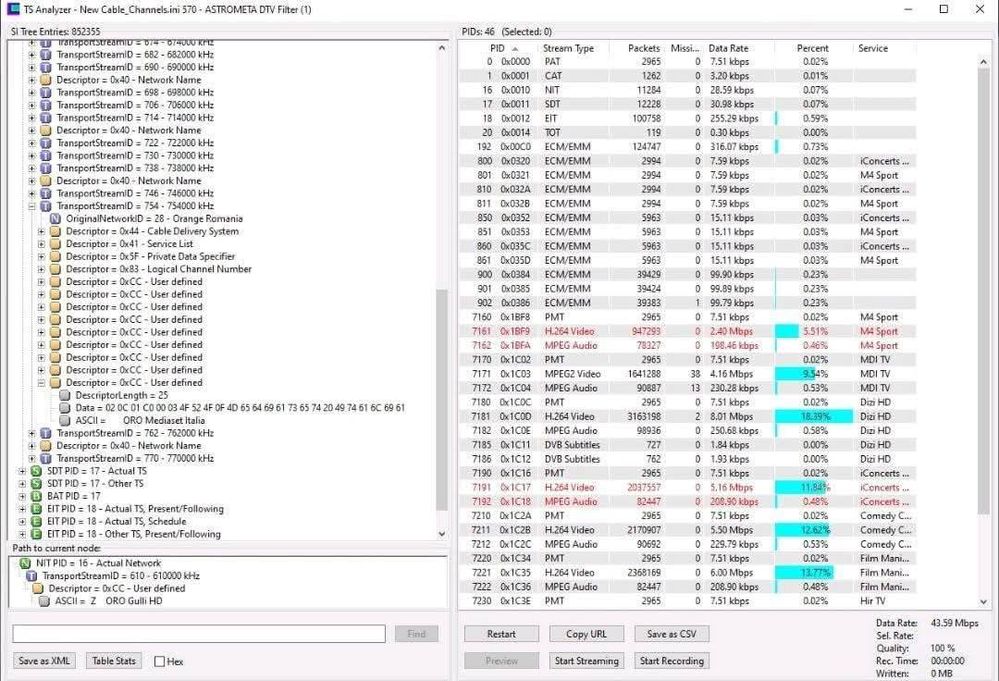Viewport: 999px width, 681px height.
Task: Click the EIT Actual TS, Schedule node icon
Action: click(36, 521)
